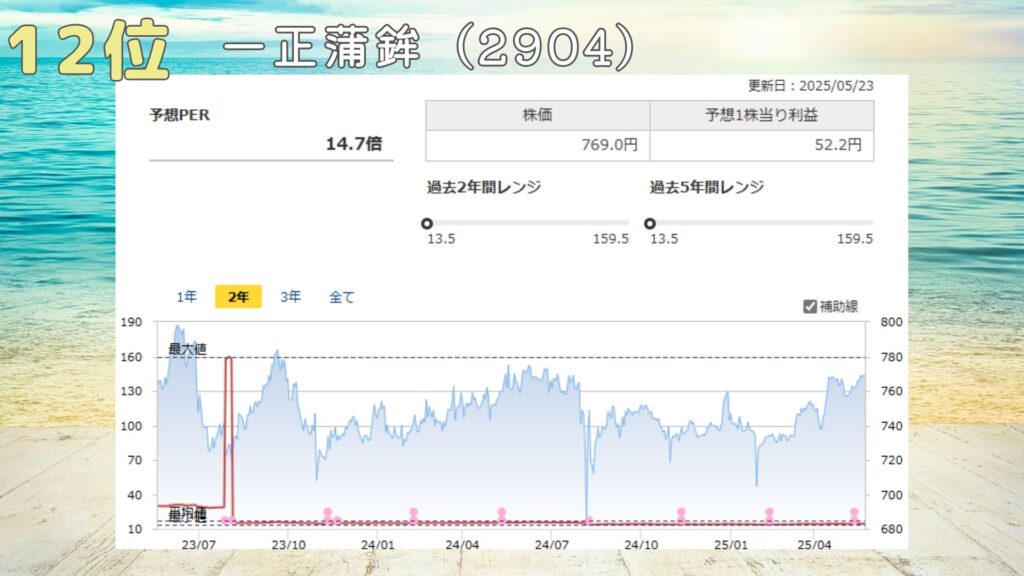Click pink marker near 24/01 on chart
1024x576 pixels.
(413, 514)
